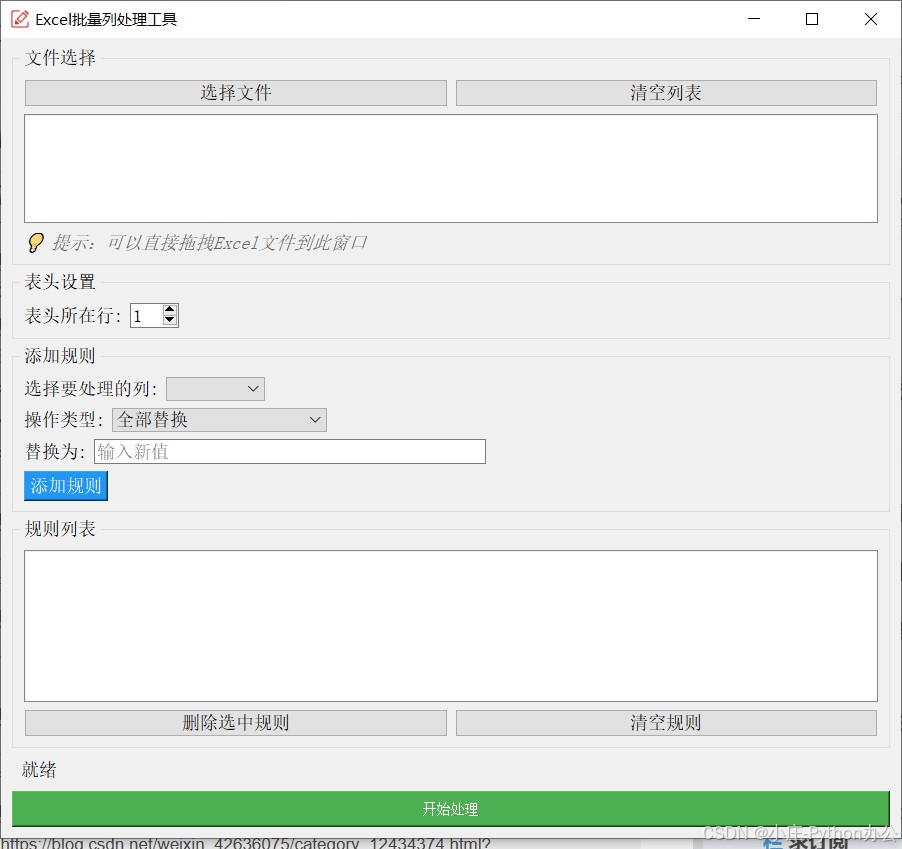Image resolution: width=902 pixels, height=849 pixels.
Task: Open the 选择要处理的列 dropdown
Action: 214,388
